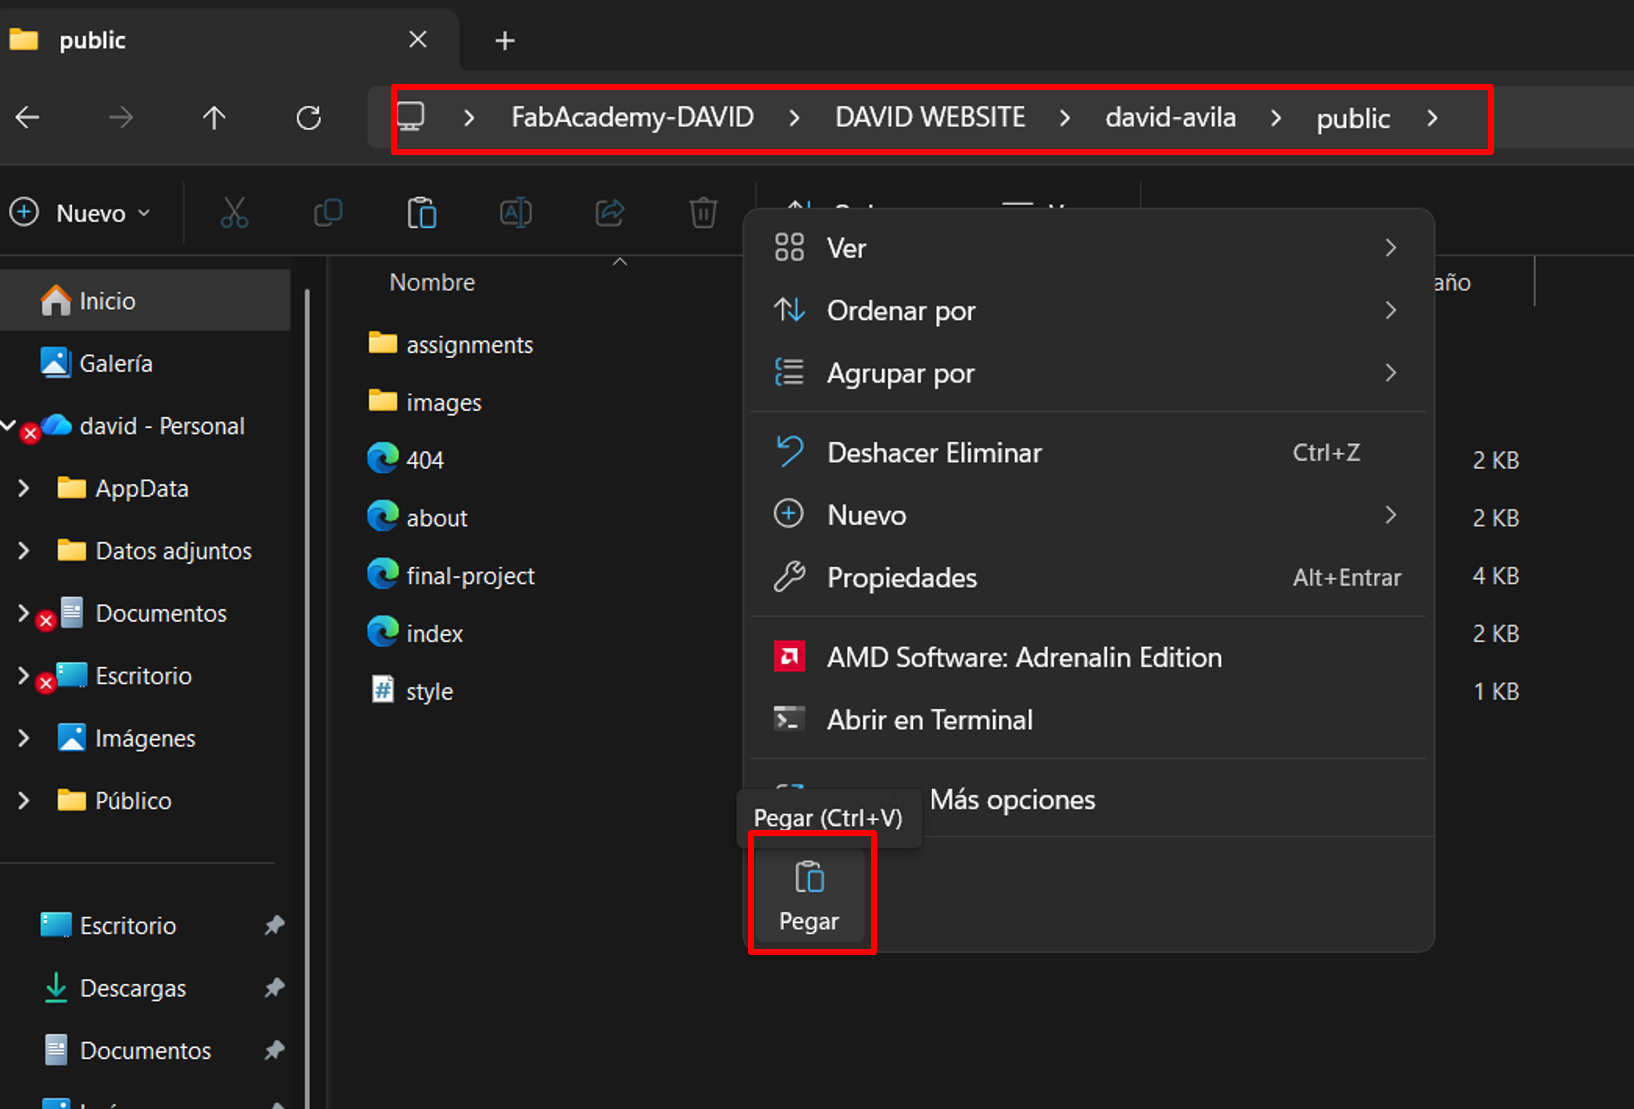The width and height of the screenshot is (1634, 1109).
Task: Click public in the address path
Action: point(1353,119)
